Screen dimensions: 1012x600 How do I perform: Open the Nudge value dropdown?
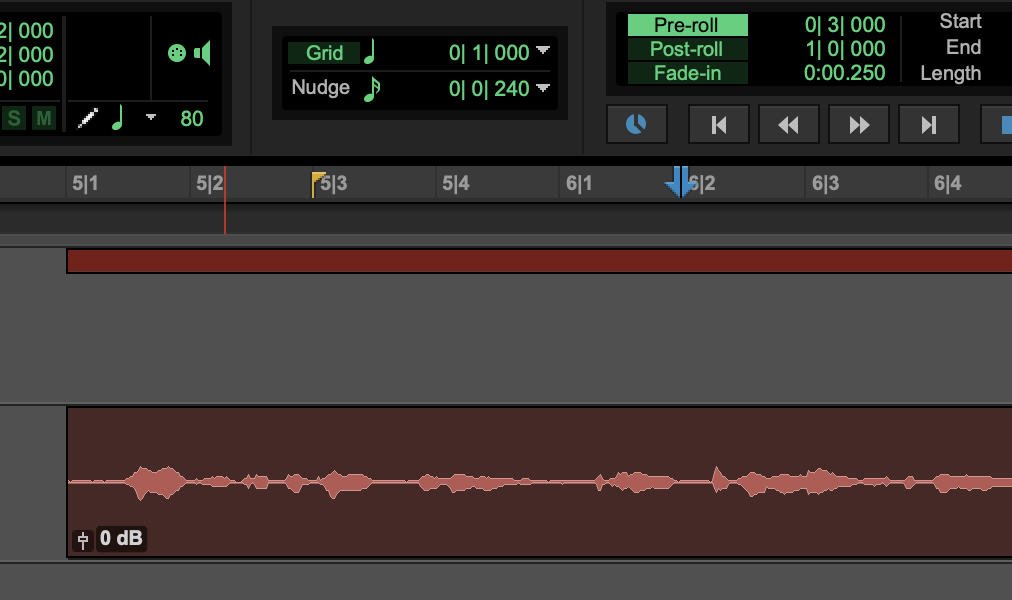point(541,88)
